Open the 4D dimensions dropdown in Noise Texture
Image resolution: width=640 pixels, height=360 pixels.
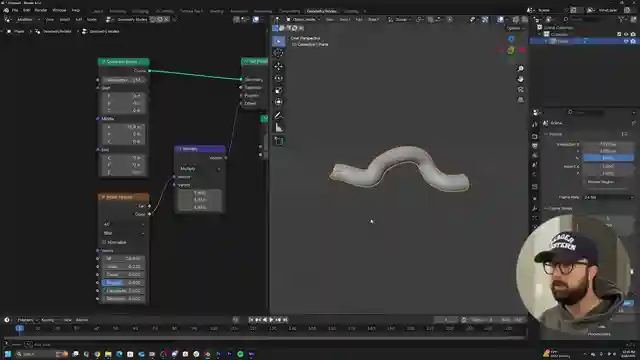124,224
